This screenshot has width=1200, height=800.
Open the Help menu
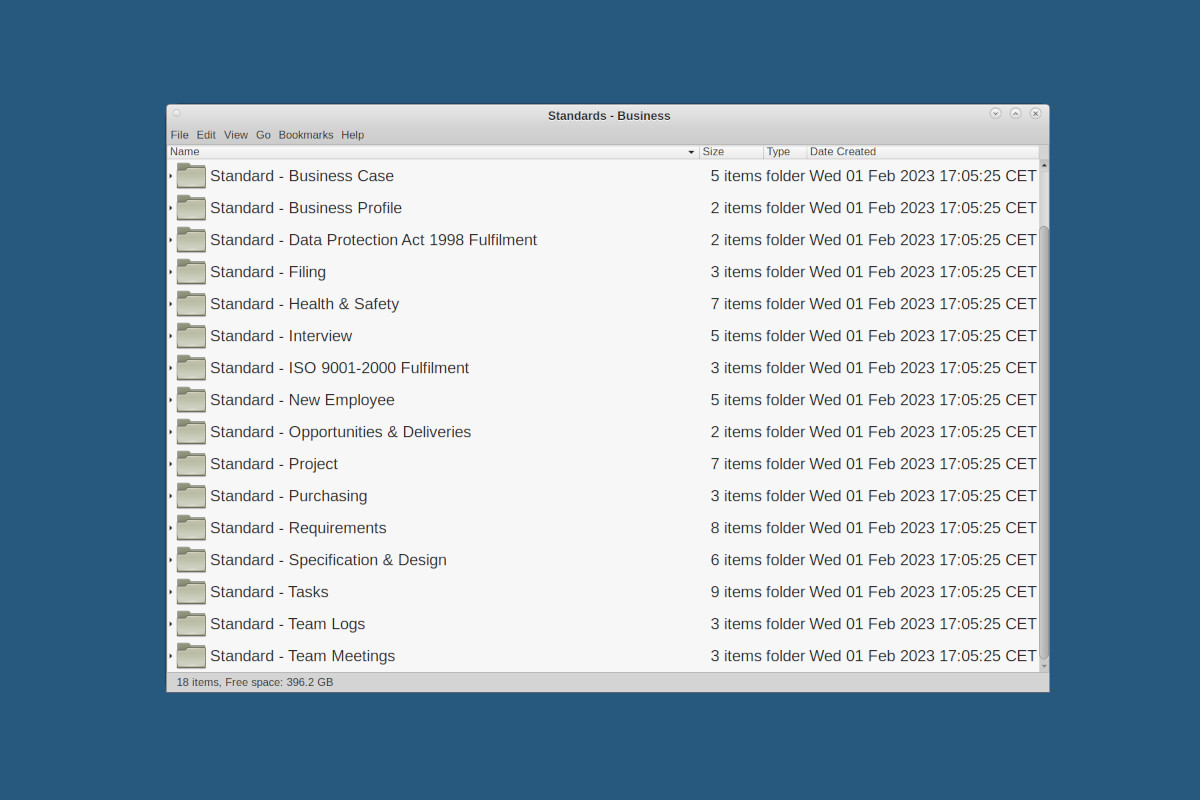pyautogui.click(x=352, y=135)
